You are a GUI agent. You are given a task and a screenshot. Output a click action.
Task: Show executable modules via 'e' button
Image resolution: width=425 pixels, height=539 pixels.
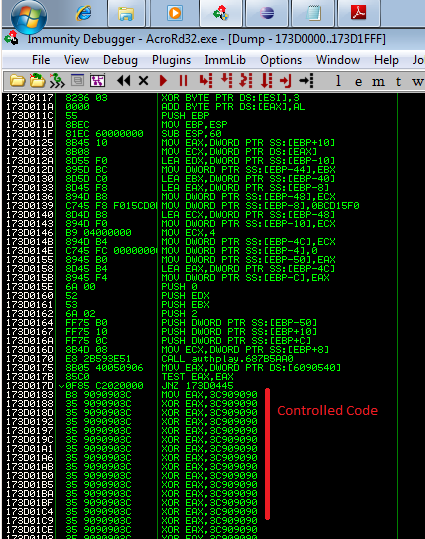click(x=358, y=82)
